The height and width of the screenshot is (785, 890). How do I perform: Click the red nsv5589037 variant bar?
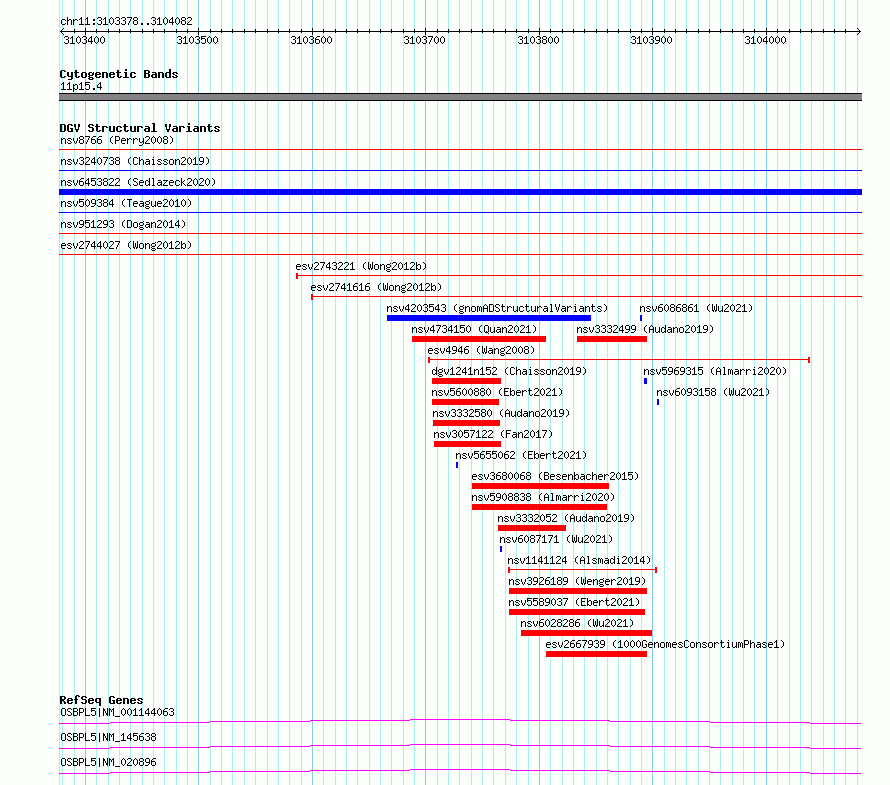click(x=577, y=612)
